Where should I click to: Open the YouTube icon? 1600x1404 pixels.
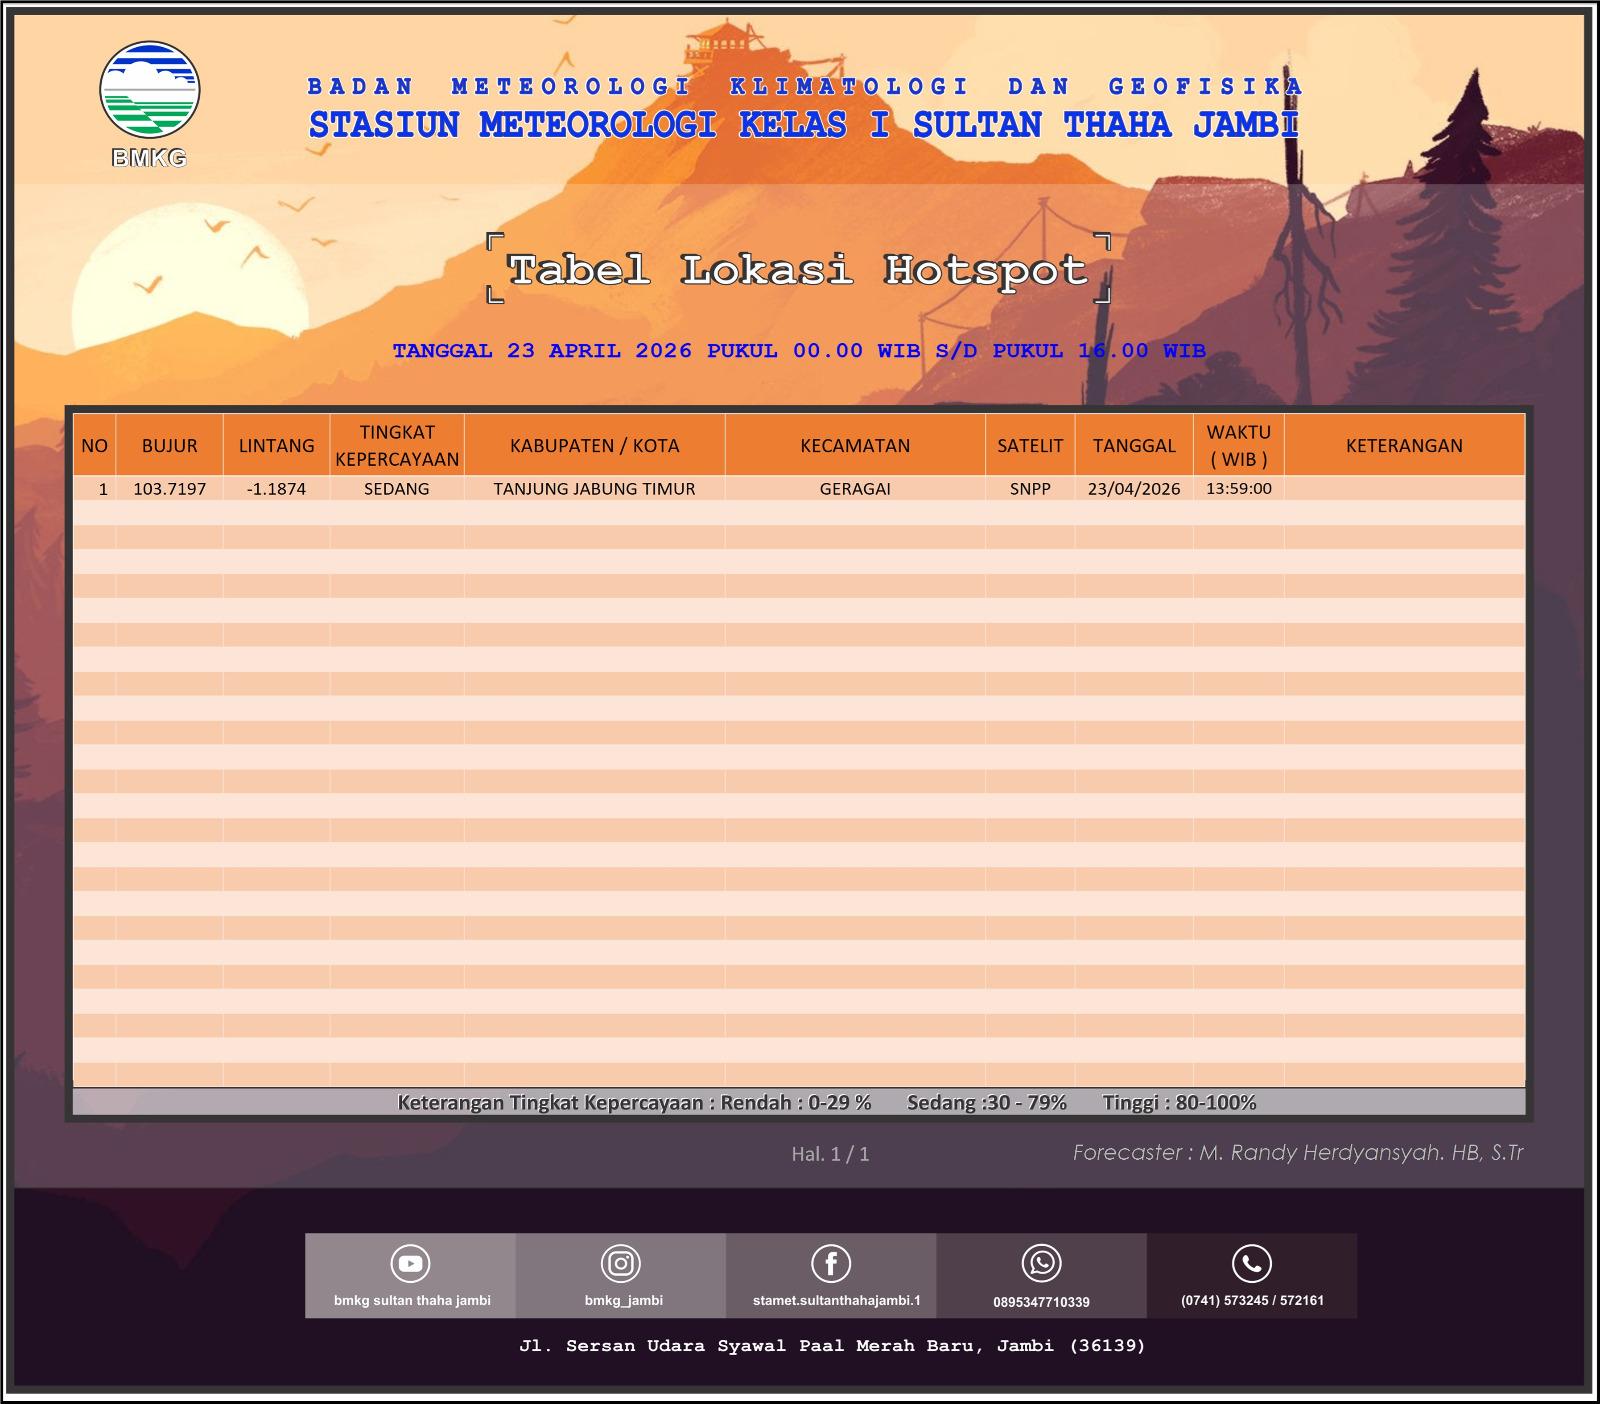coord(410,1263)
